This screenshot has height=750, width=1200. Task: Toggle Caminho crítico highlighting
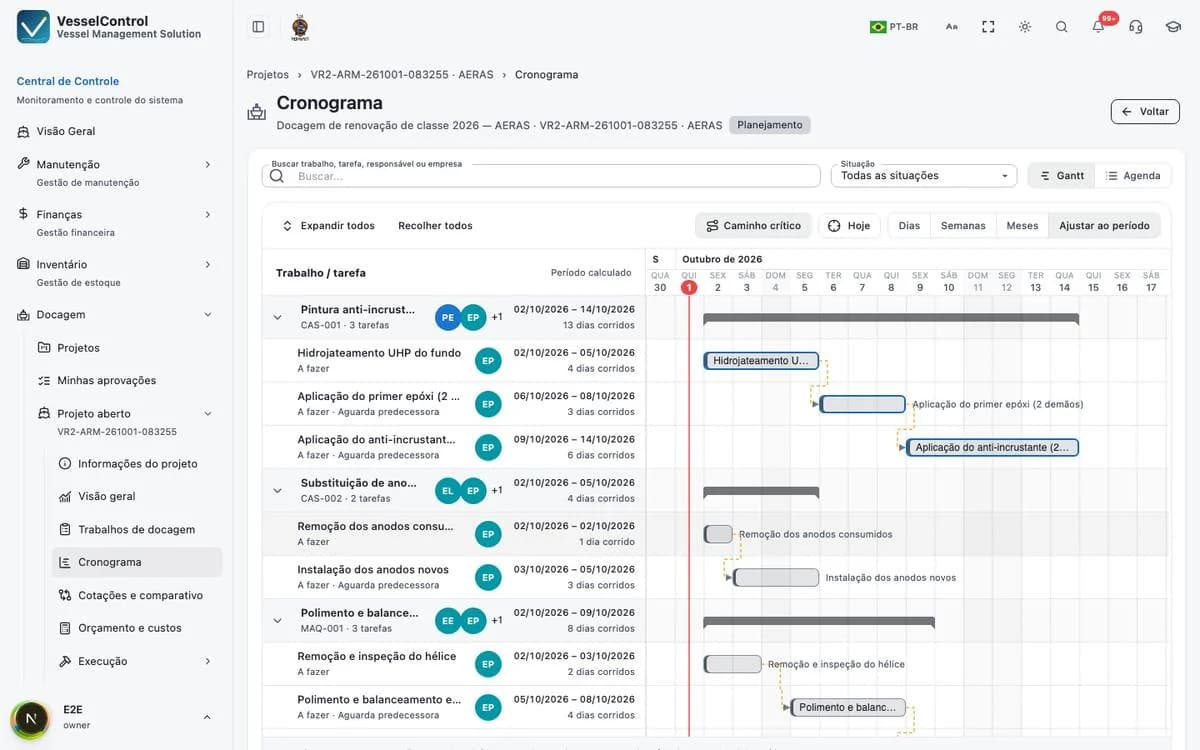[x=753, y=226]
